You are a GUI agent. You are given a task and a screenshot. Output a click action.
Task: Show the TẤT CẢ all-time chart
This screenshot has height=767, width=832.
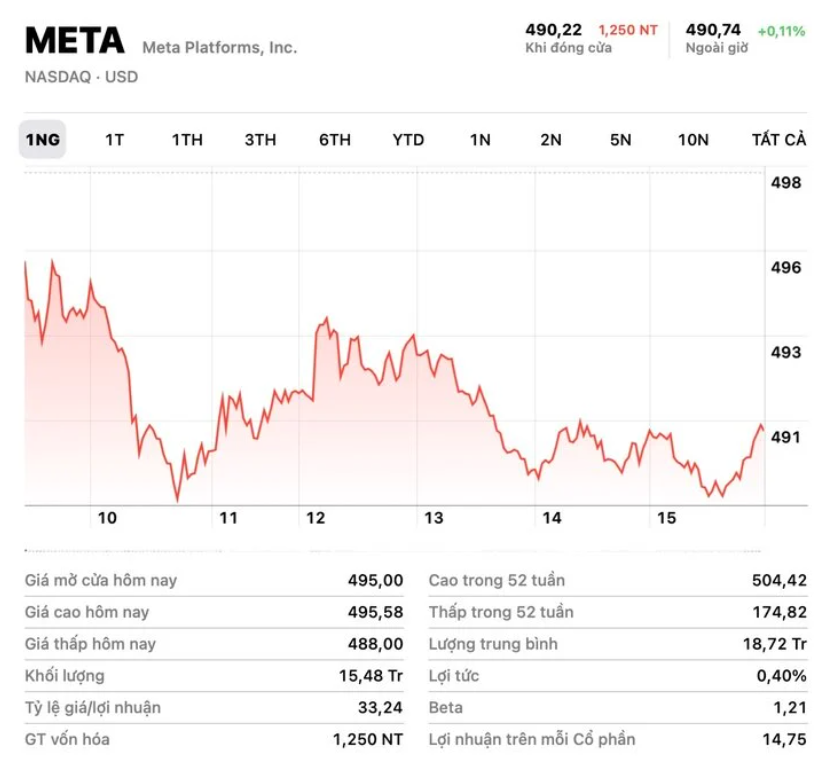(778, 140)
